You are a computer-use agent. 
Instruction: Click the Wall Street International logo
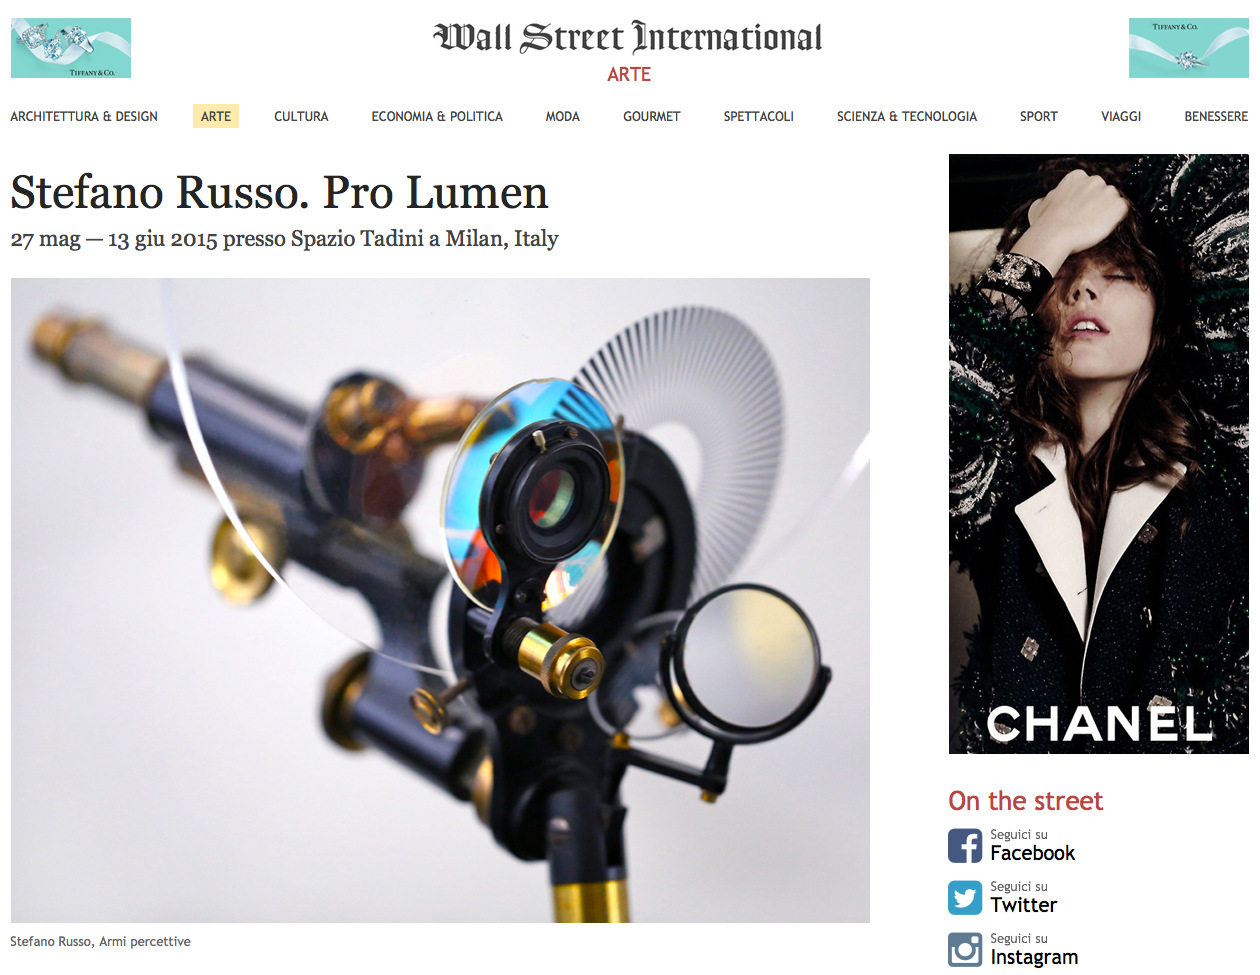[x=628, y=37]
